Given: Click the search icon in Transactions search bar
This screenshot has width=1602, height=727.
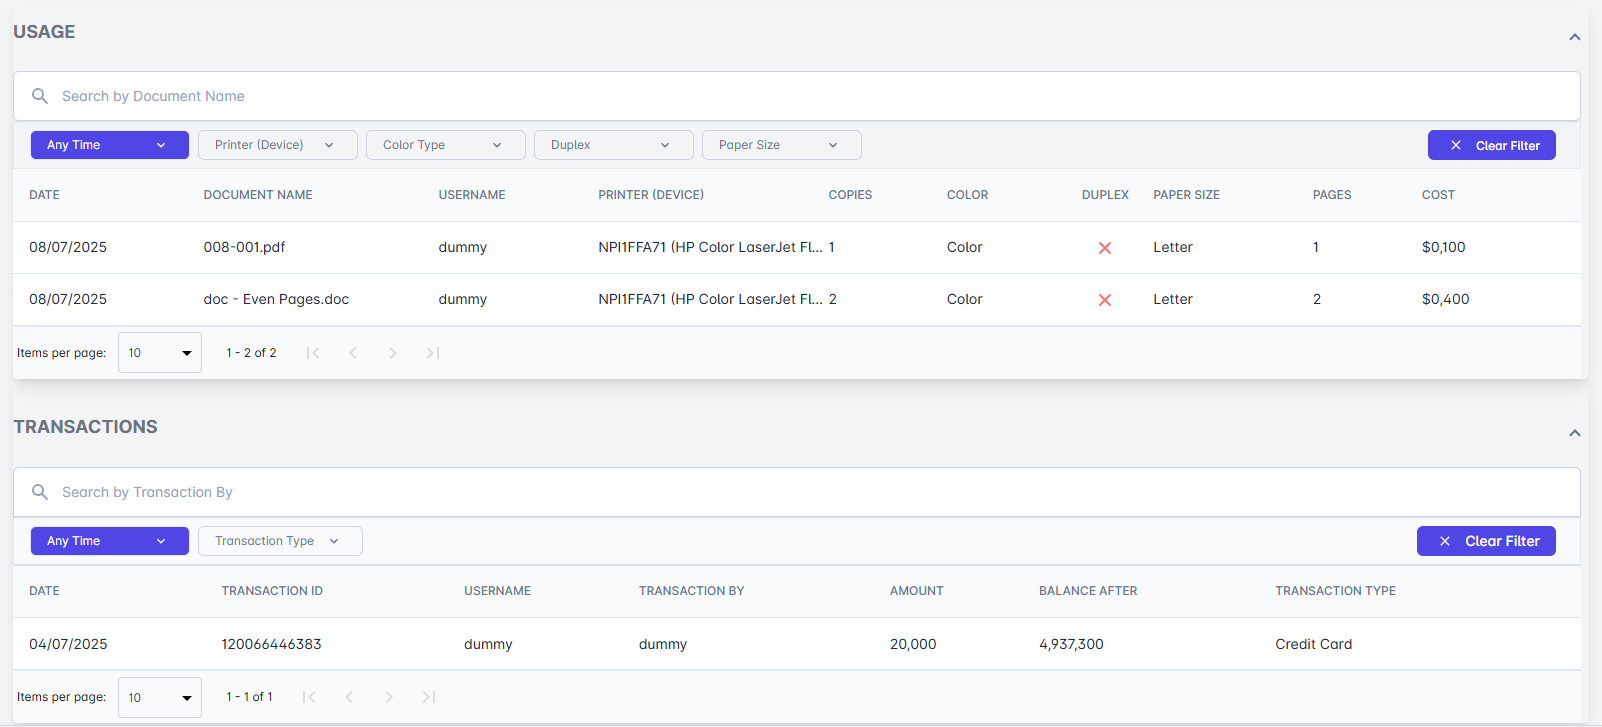Looking at the screenshot, I should coord(40,492).
